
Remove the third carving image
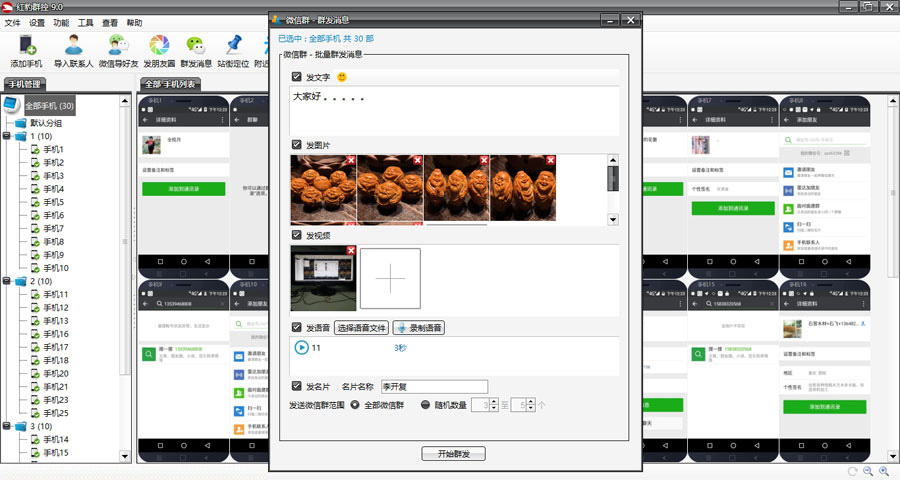(x=484, y=160)
